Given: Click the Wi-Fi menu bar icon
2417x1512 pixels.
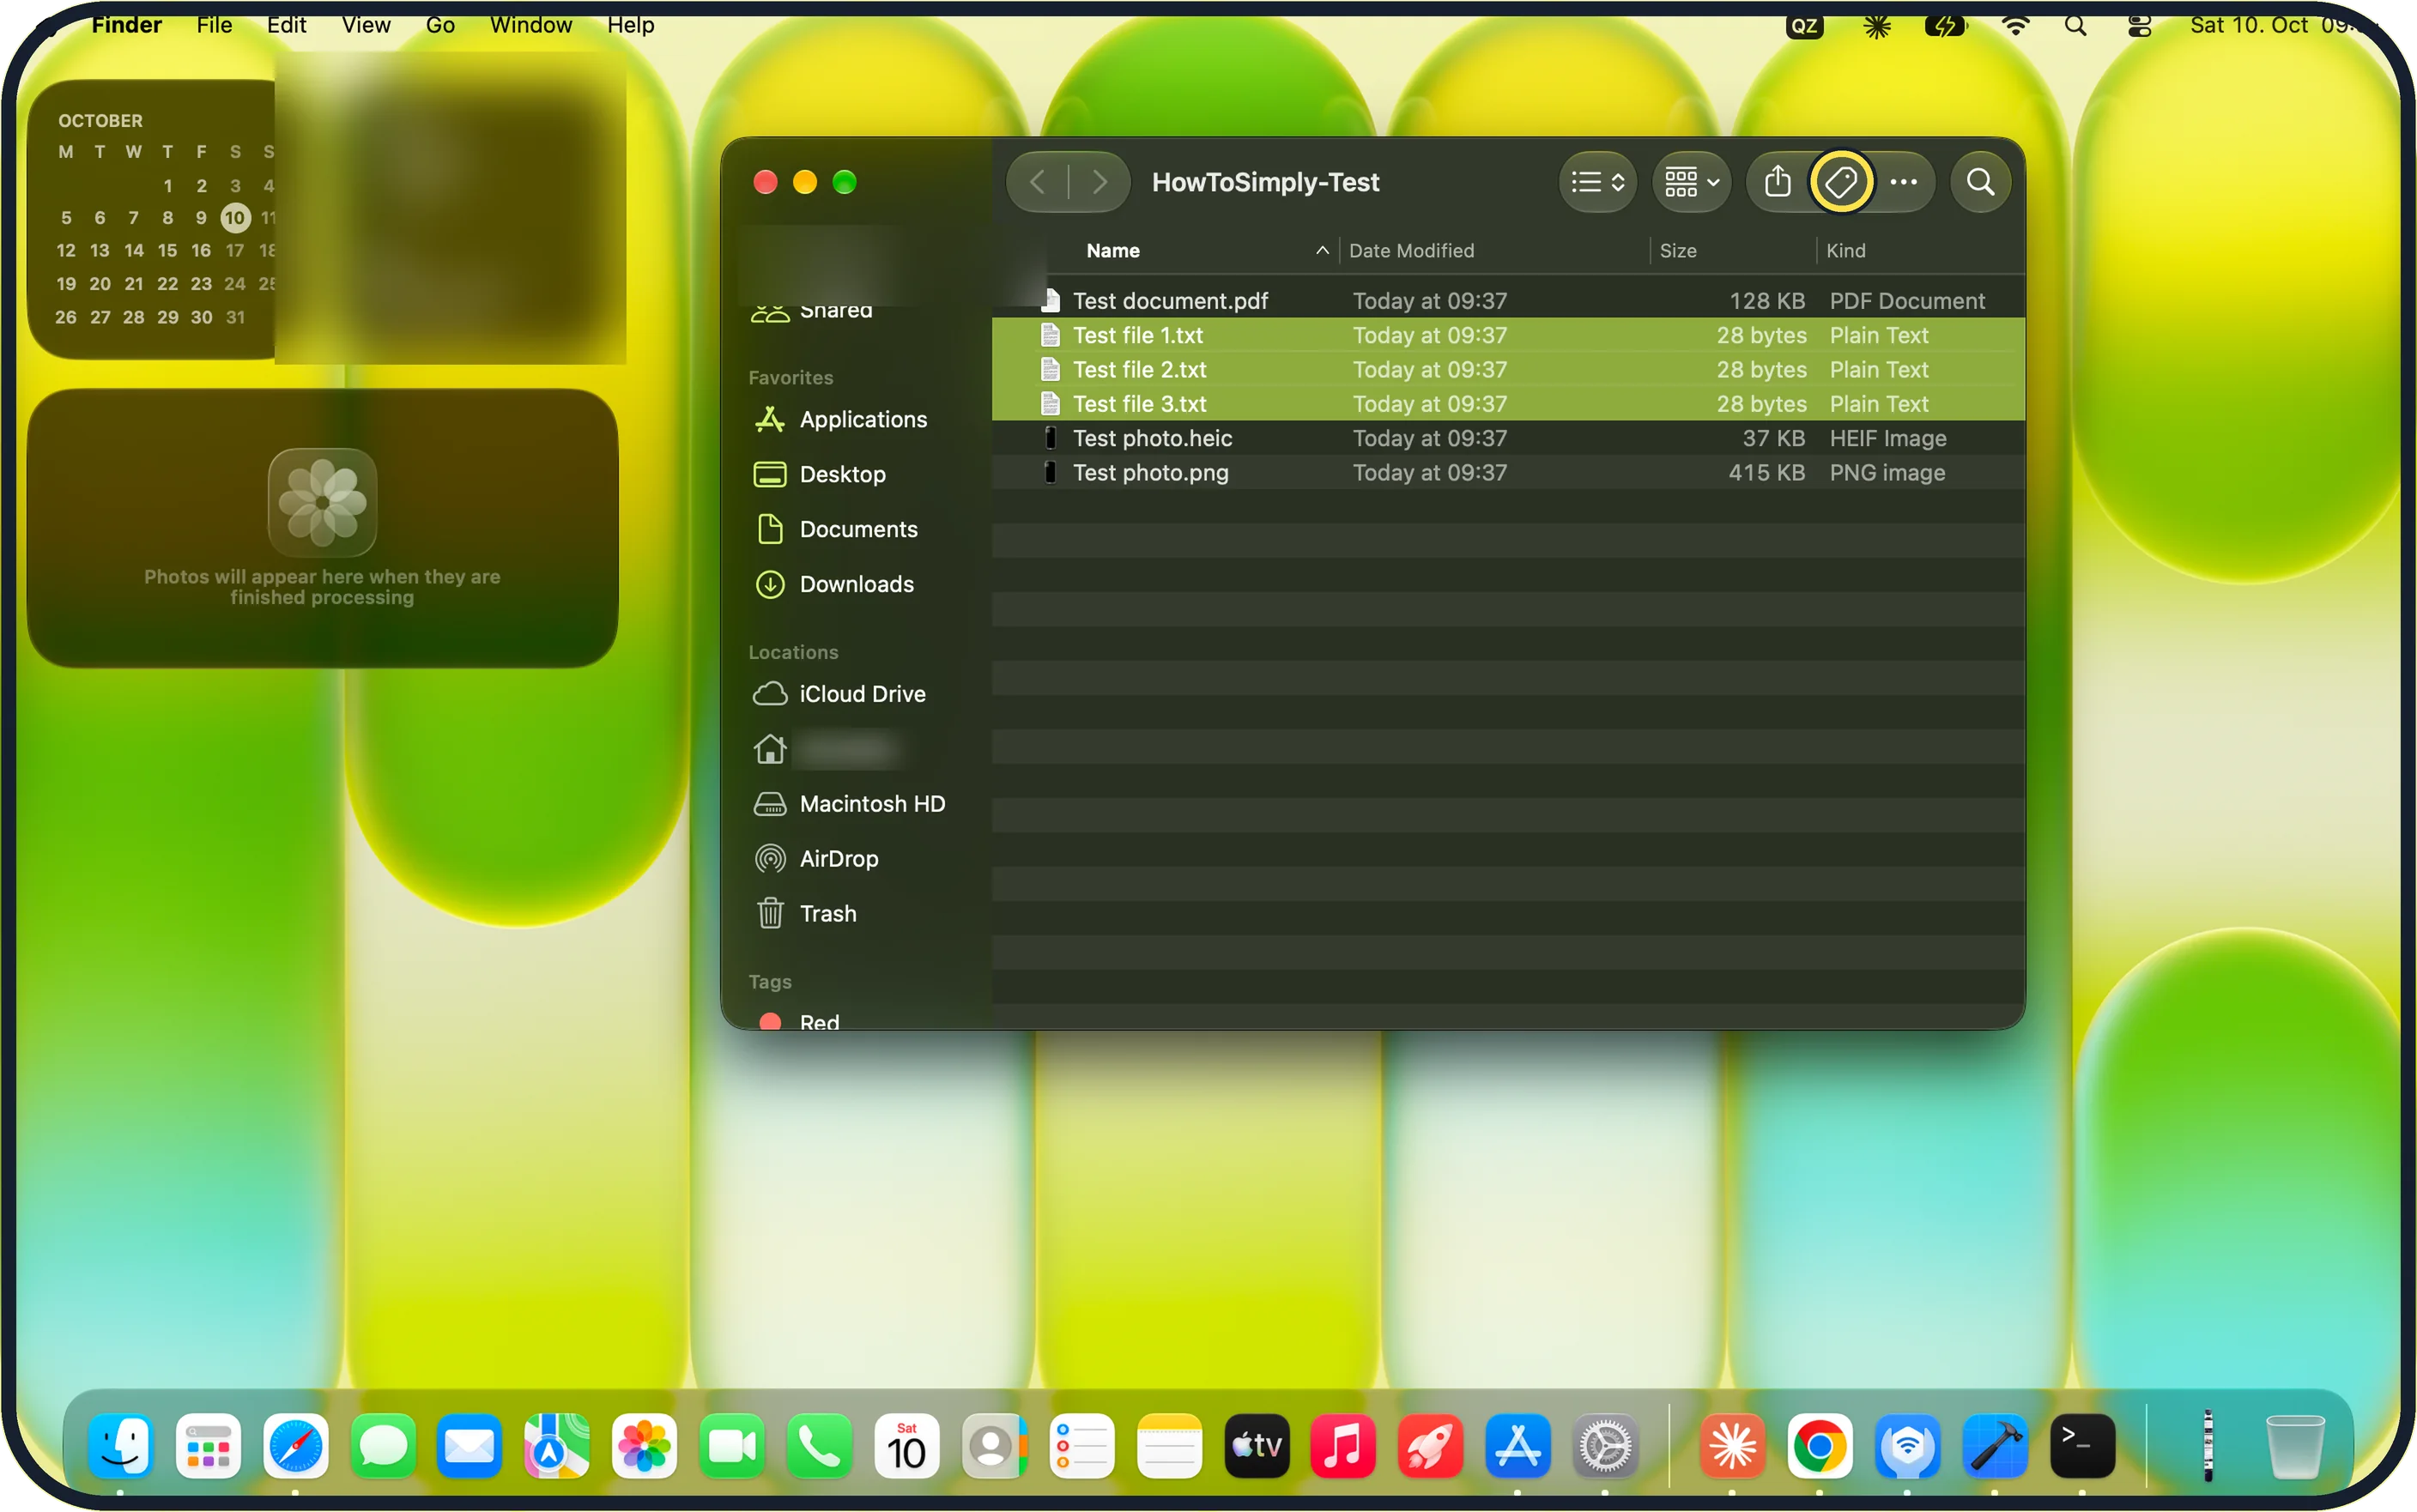Looking at the screenshot, I should click(2015, 26).
